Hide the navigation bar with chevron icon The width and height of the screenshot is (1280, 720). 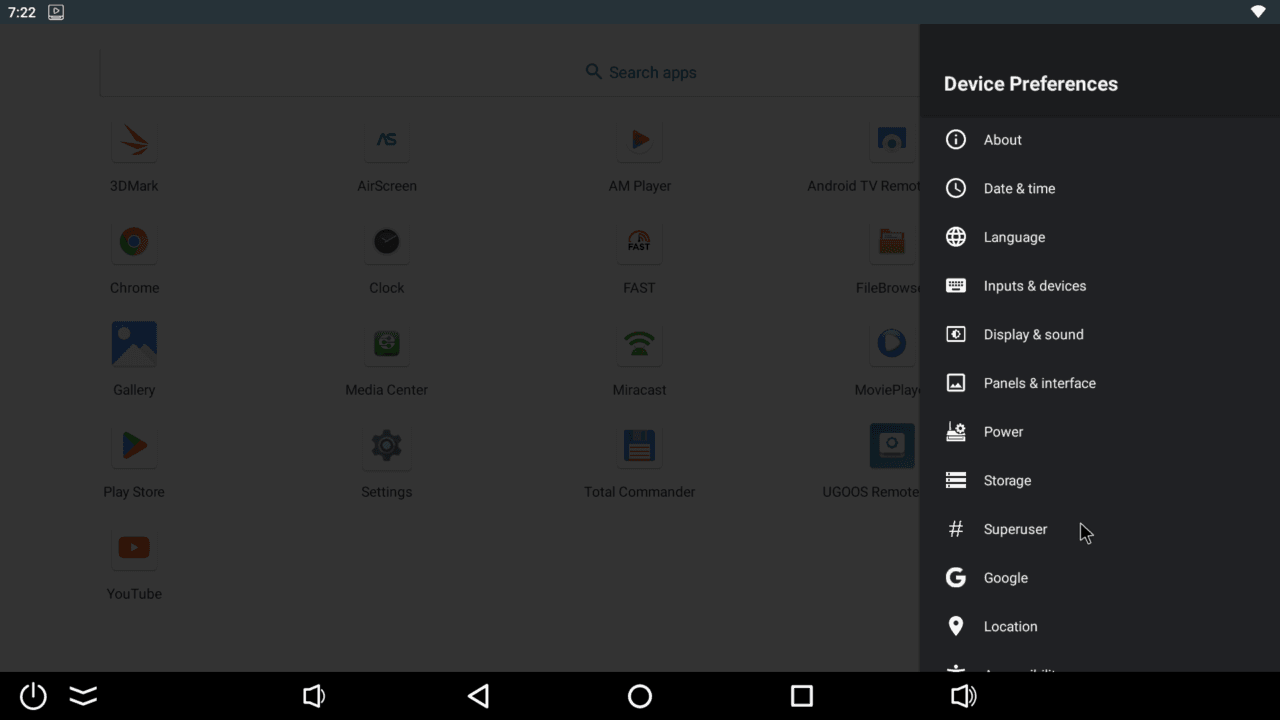coord(83,696)
